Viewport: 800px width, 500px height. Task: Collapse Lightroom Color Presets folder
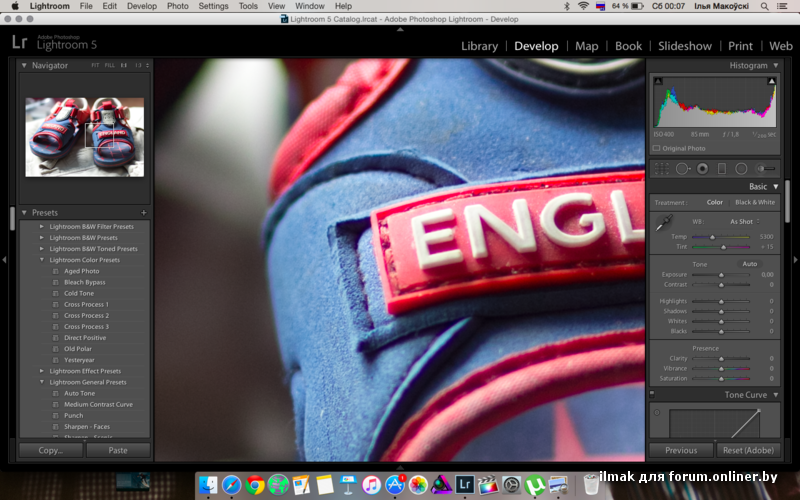coord(42,260)
